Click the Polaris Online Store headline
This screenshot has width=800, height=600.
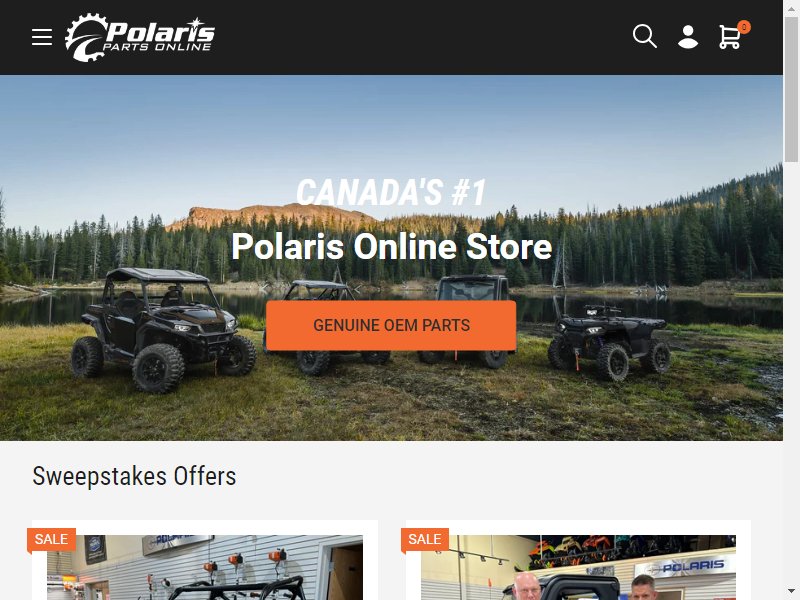[391, 246]
